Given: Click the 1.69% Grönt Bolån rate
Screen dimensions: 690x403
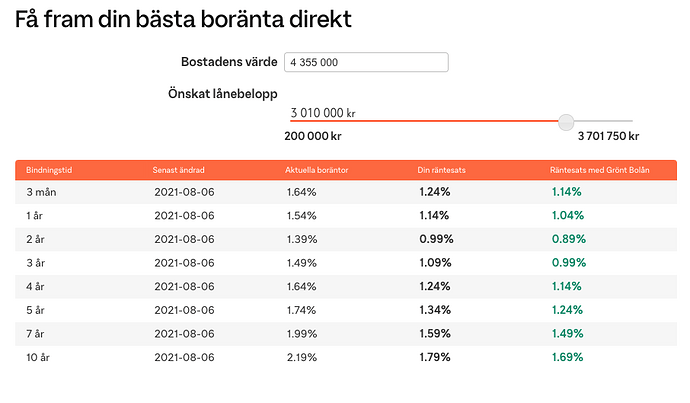Looking at the screenshot, I should [570, 357].
